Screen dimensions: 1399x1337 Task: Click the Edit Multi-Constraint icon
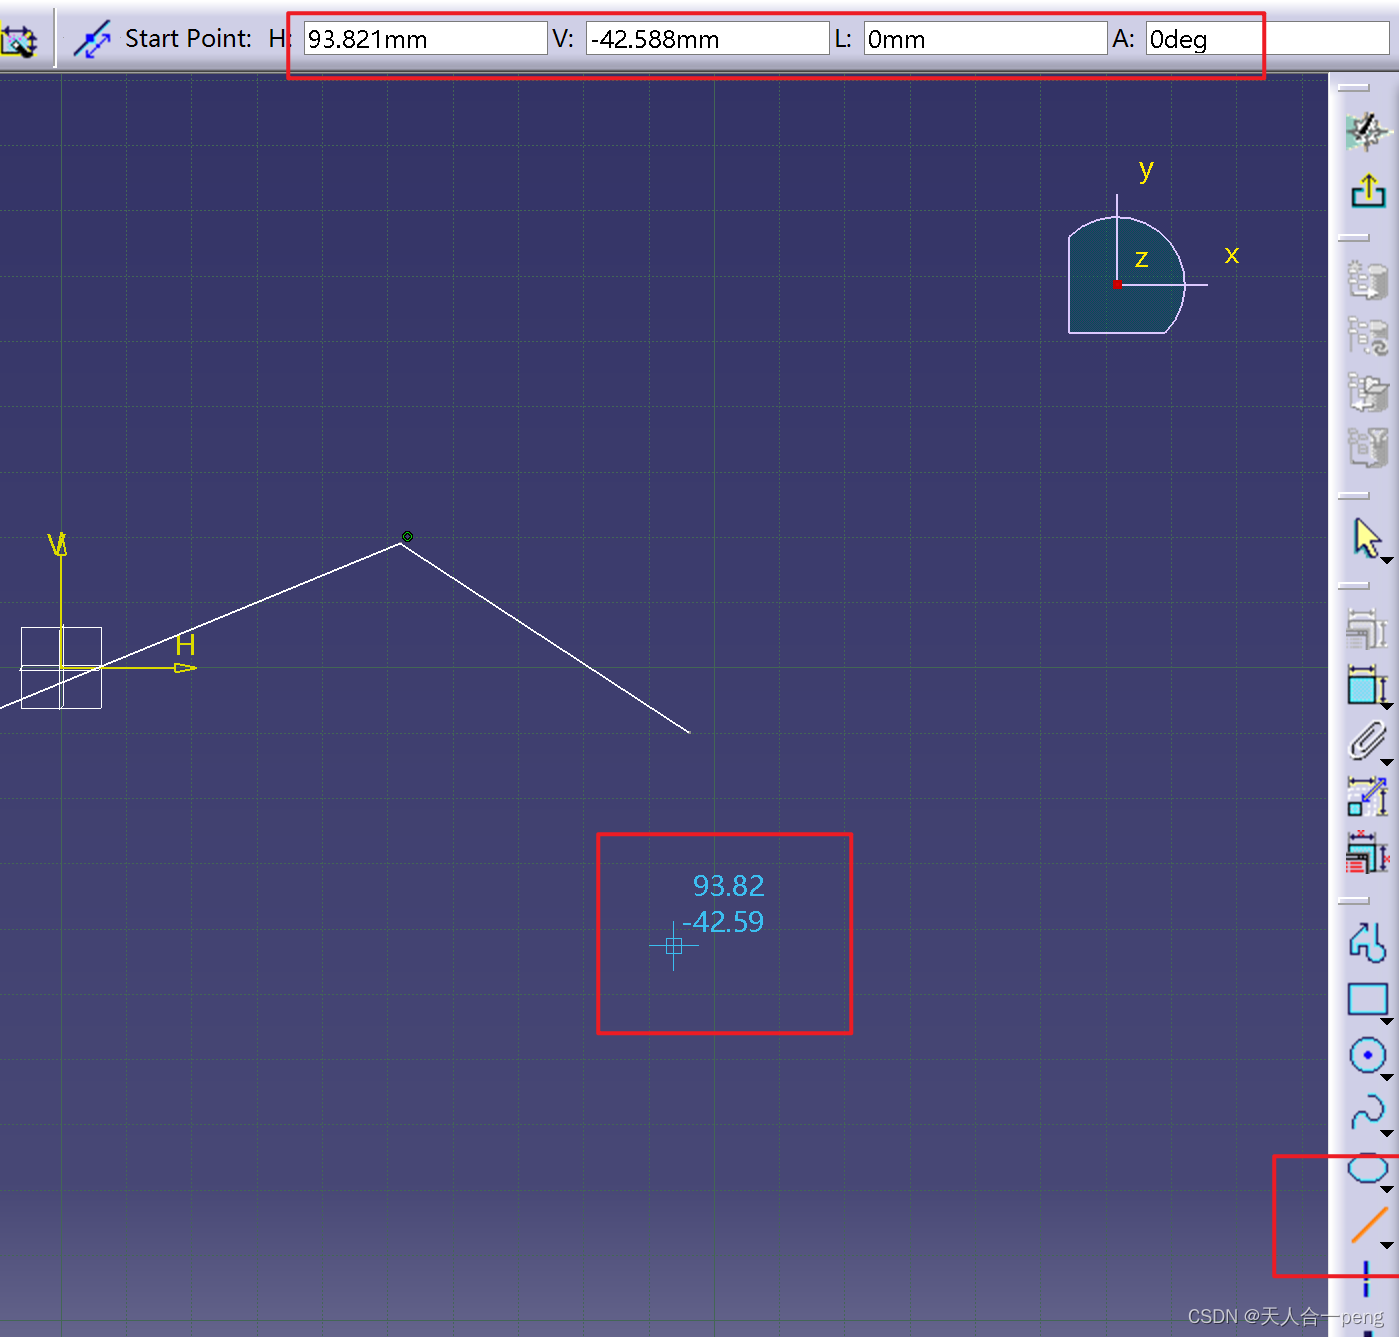pyautogui.click(x=1366, y=853)
